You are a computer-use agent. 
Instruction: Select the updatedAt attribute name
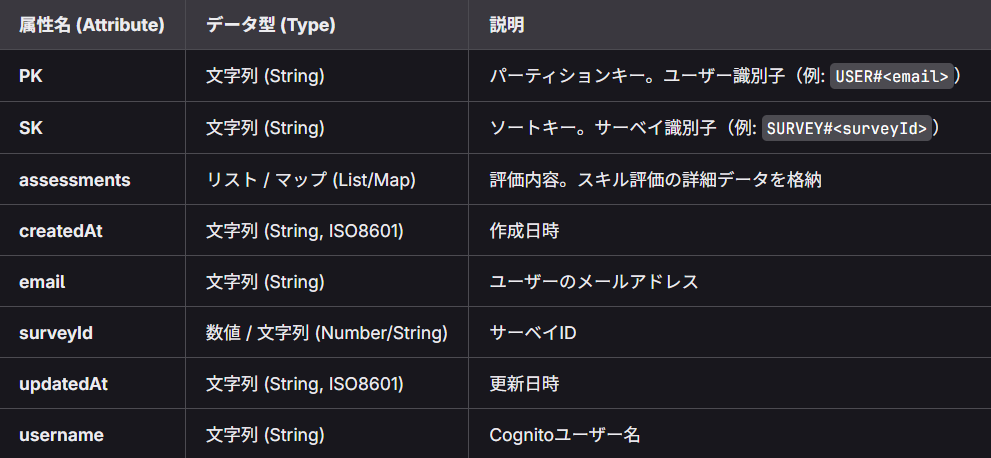click(x=63, y=384)
